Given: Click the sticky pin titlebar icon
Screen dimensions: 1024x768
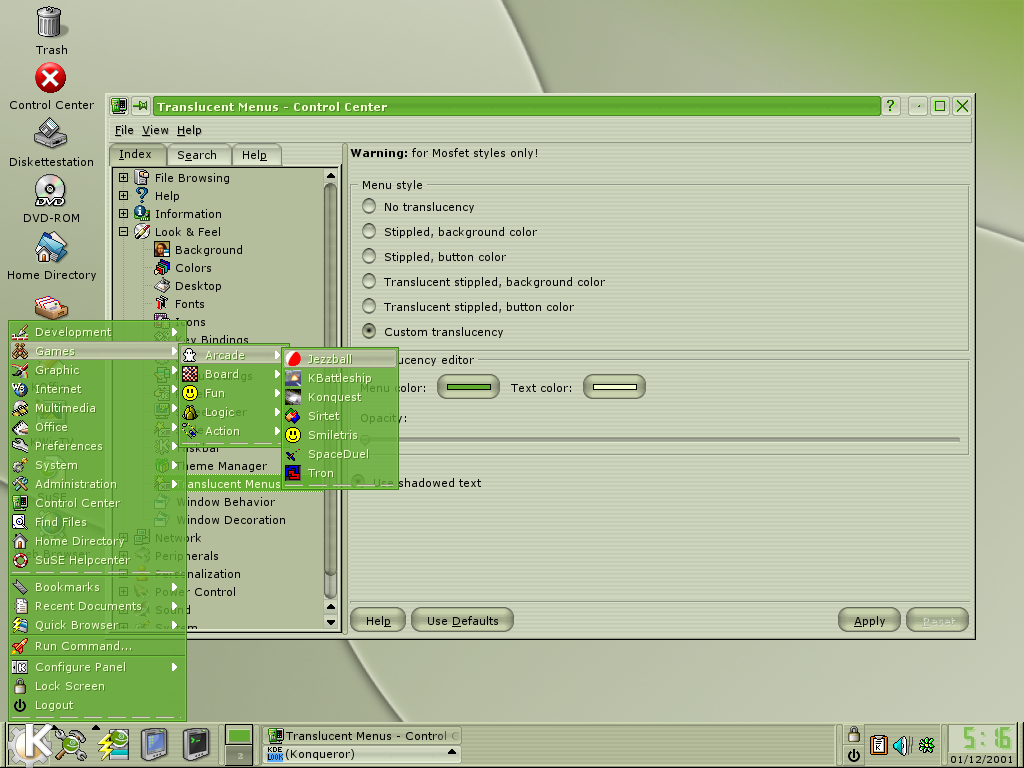Looking at the screenshot, I should pyautogui.click(x=140, y=106).
